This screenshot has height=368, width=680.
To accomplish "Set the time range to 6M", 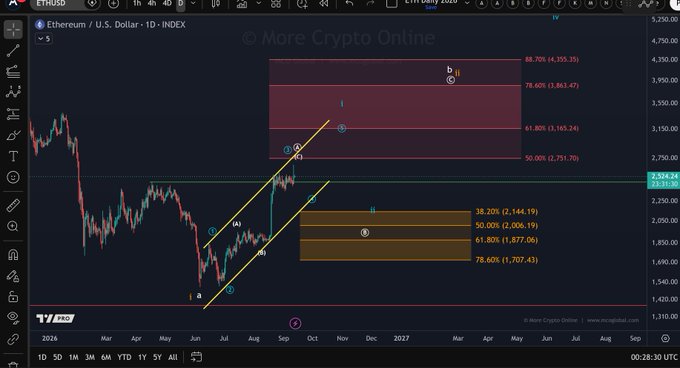I will pyautogui.click(x=106, y=357).
